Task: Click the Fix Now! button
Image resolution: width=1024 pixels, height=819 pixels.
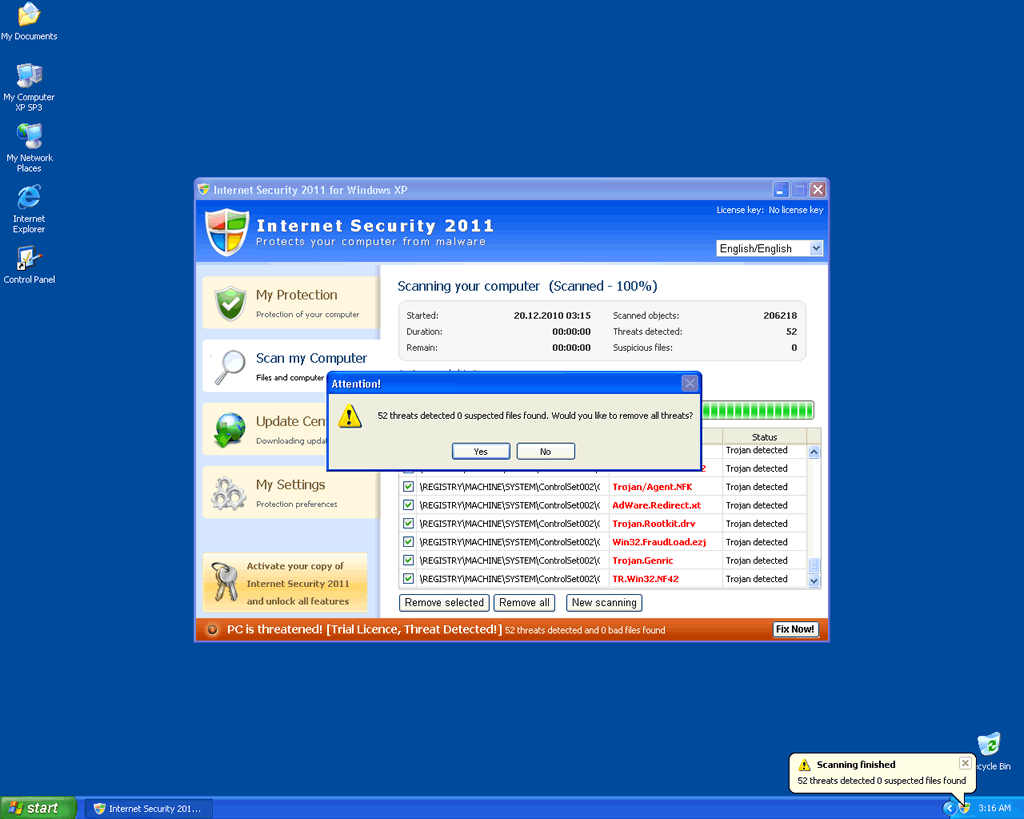Action: [x=795, y=629]
